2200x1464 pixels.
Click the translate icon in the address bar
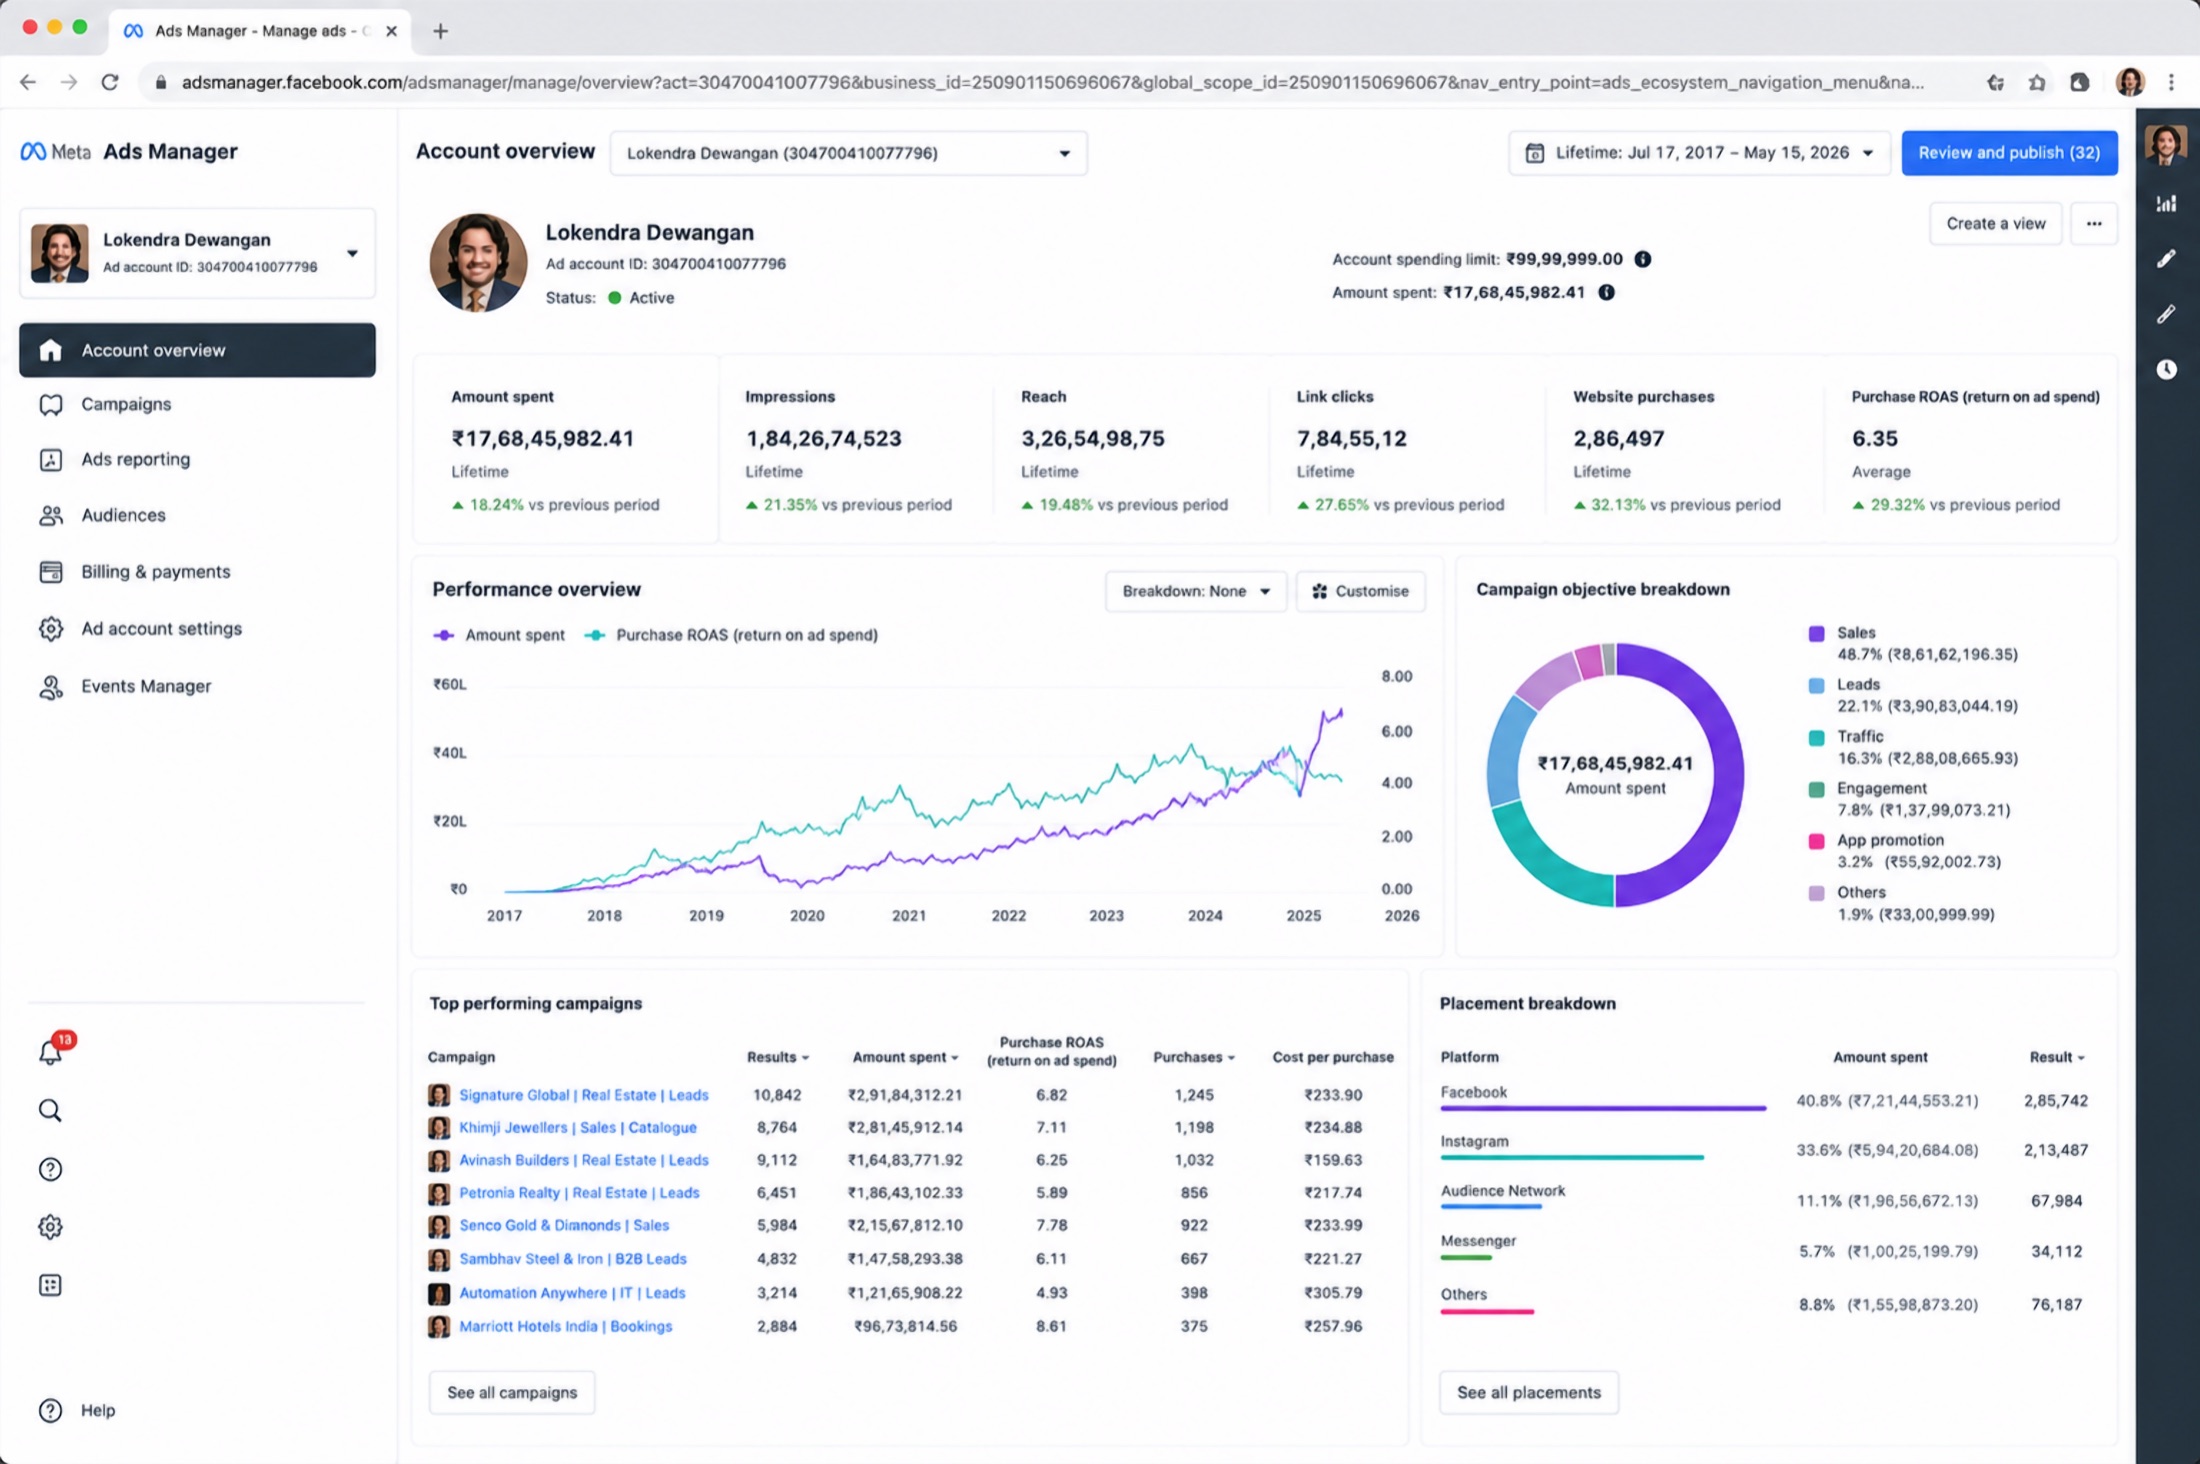(x=1996, y=82)
